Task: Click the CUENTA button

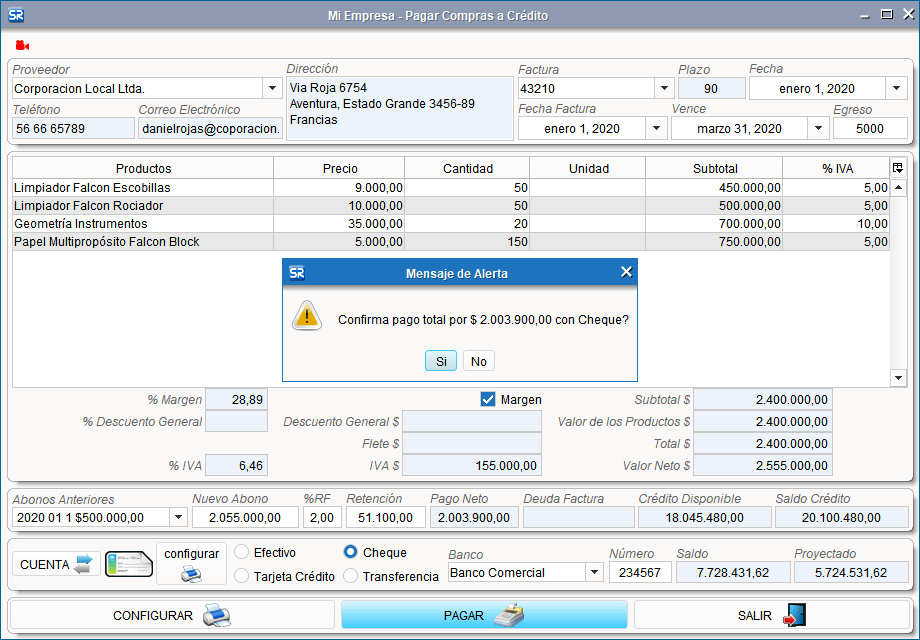Action: click(x=56, y=564)
